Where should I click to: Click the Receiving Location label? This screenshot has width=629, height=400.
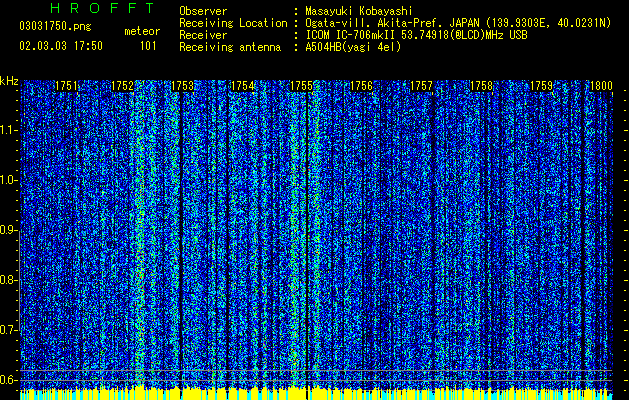pos(233,23)
